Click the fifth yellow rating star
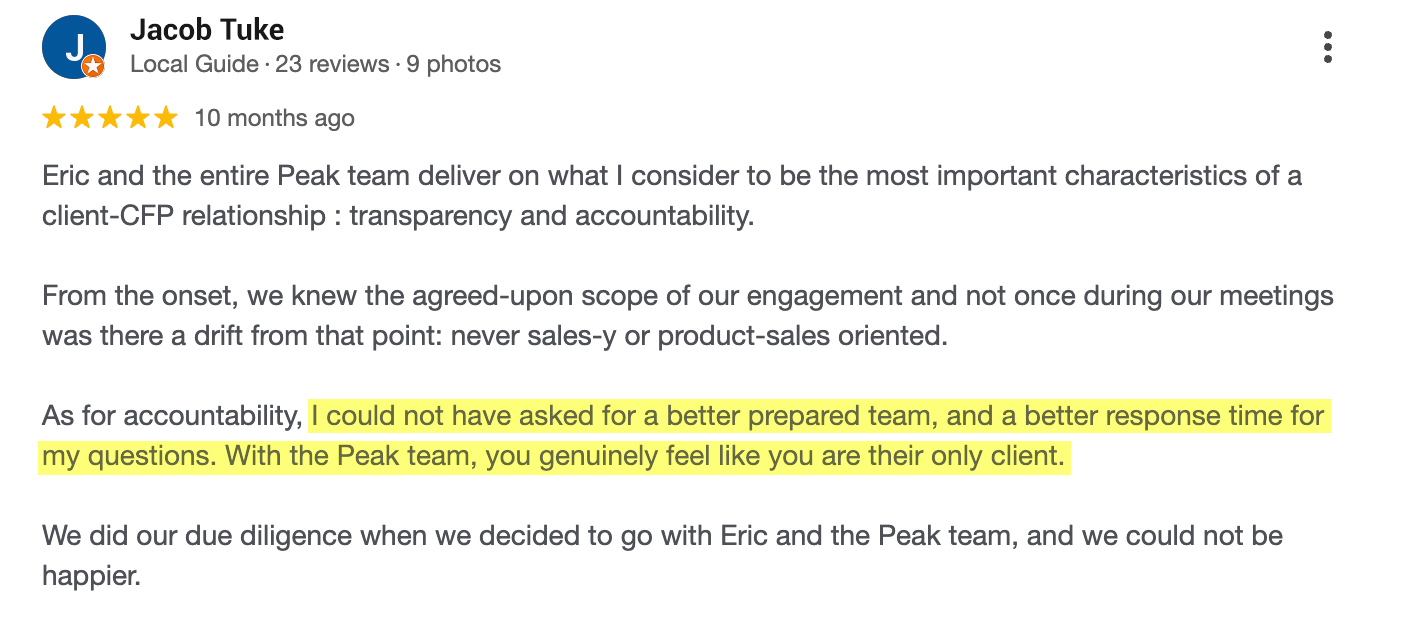1408x630 pixels. pyautogui.click(x=166, y=118)
